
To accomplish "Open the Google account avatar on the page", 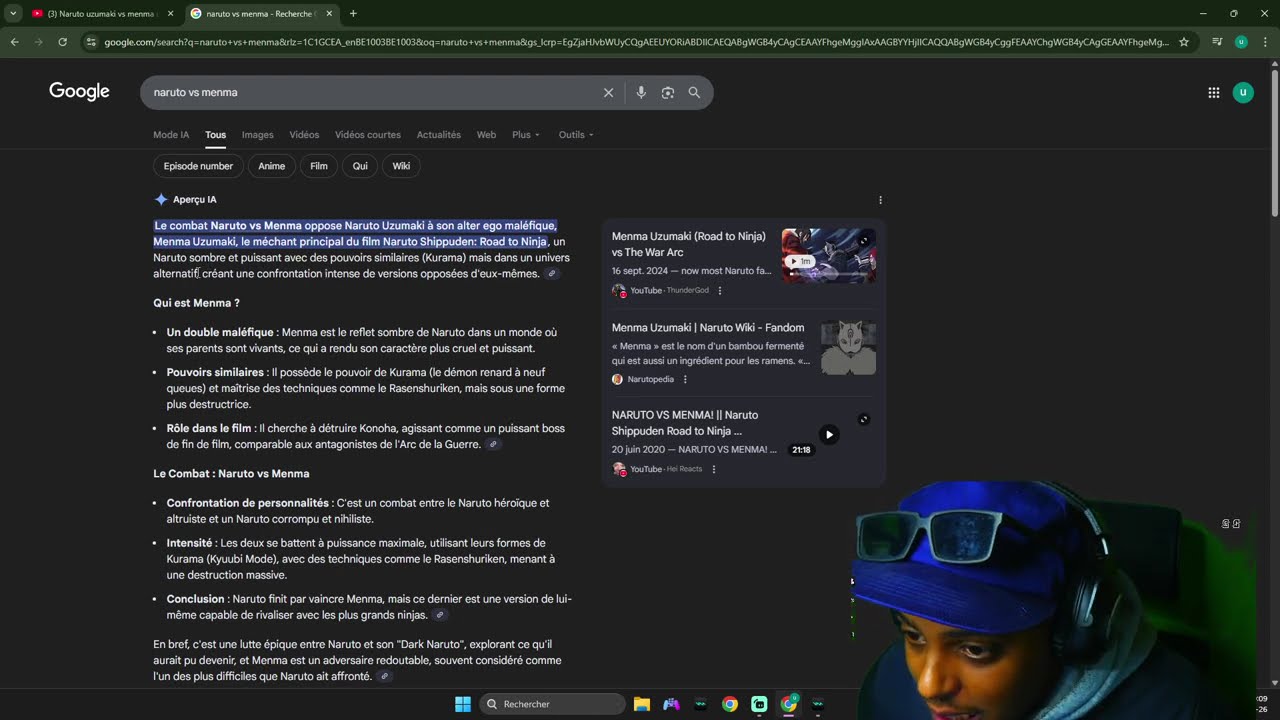I will [x=1243, y=92].
